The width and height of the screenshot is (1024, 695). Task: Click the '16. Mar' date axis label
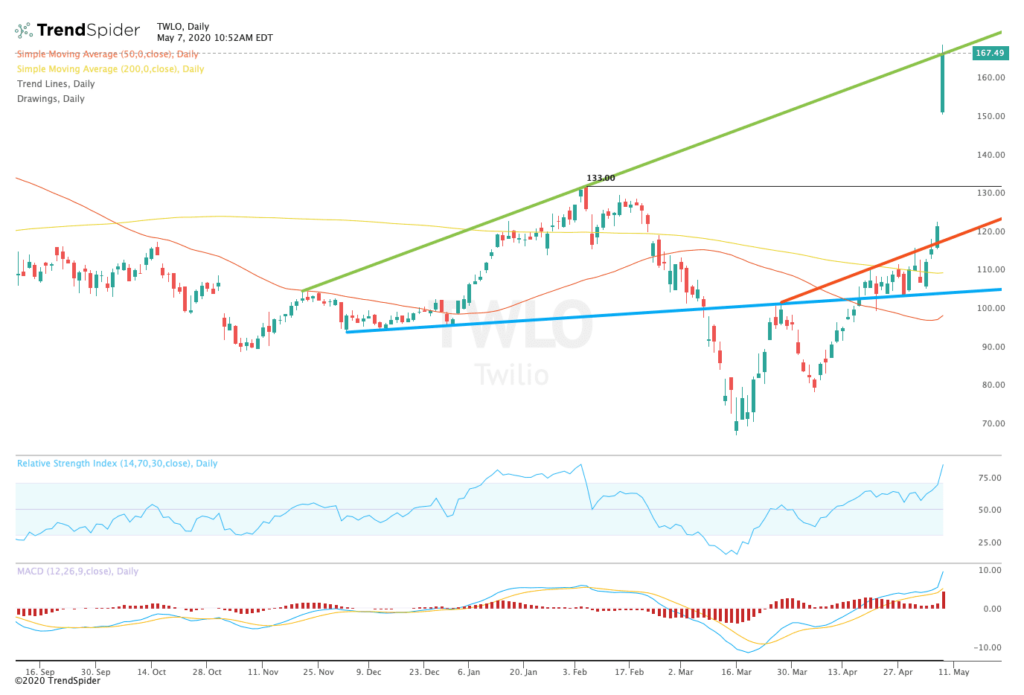point(737,671)
